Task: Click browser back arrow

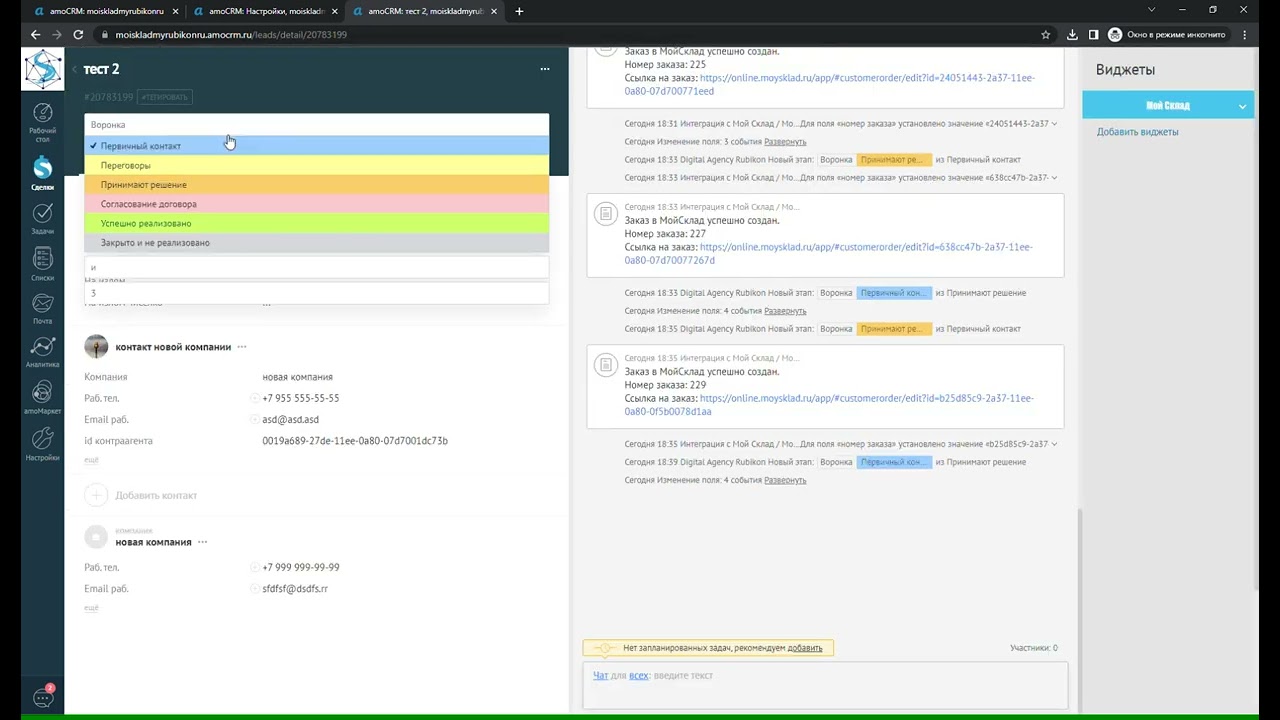Action: (35, 34)
